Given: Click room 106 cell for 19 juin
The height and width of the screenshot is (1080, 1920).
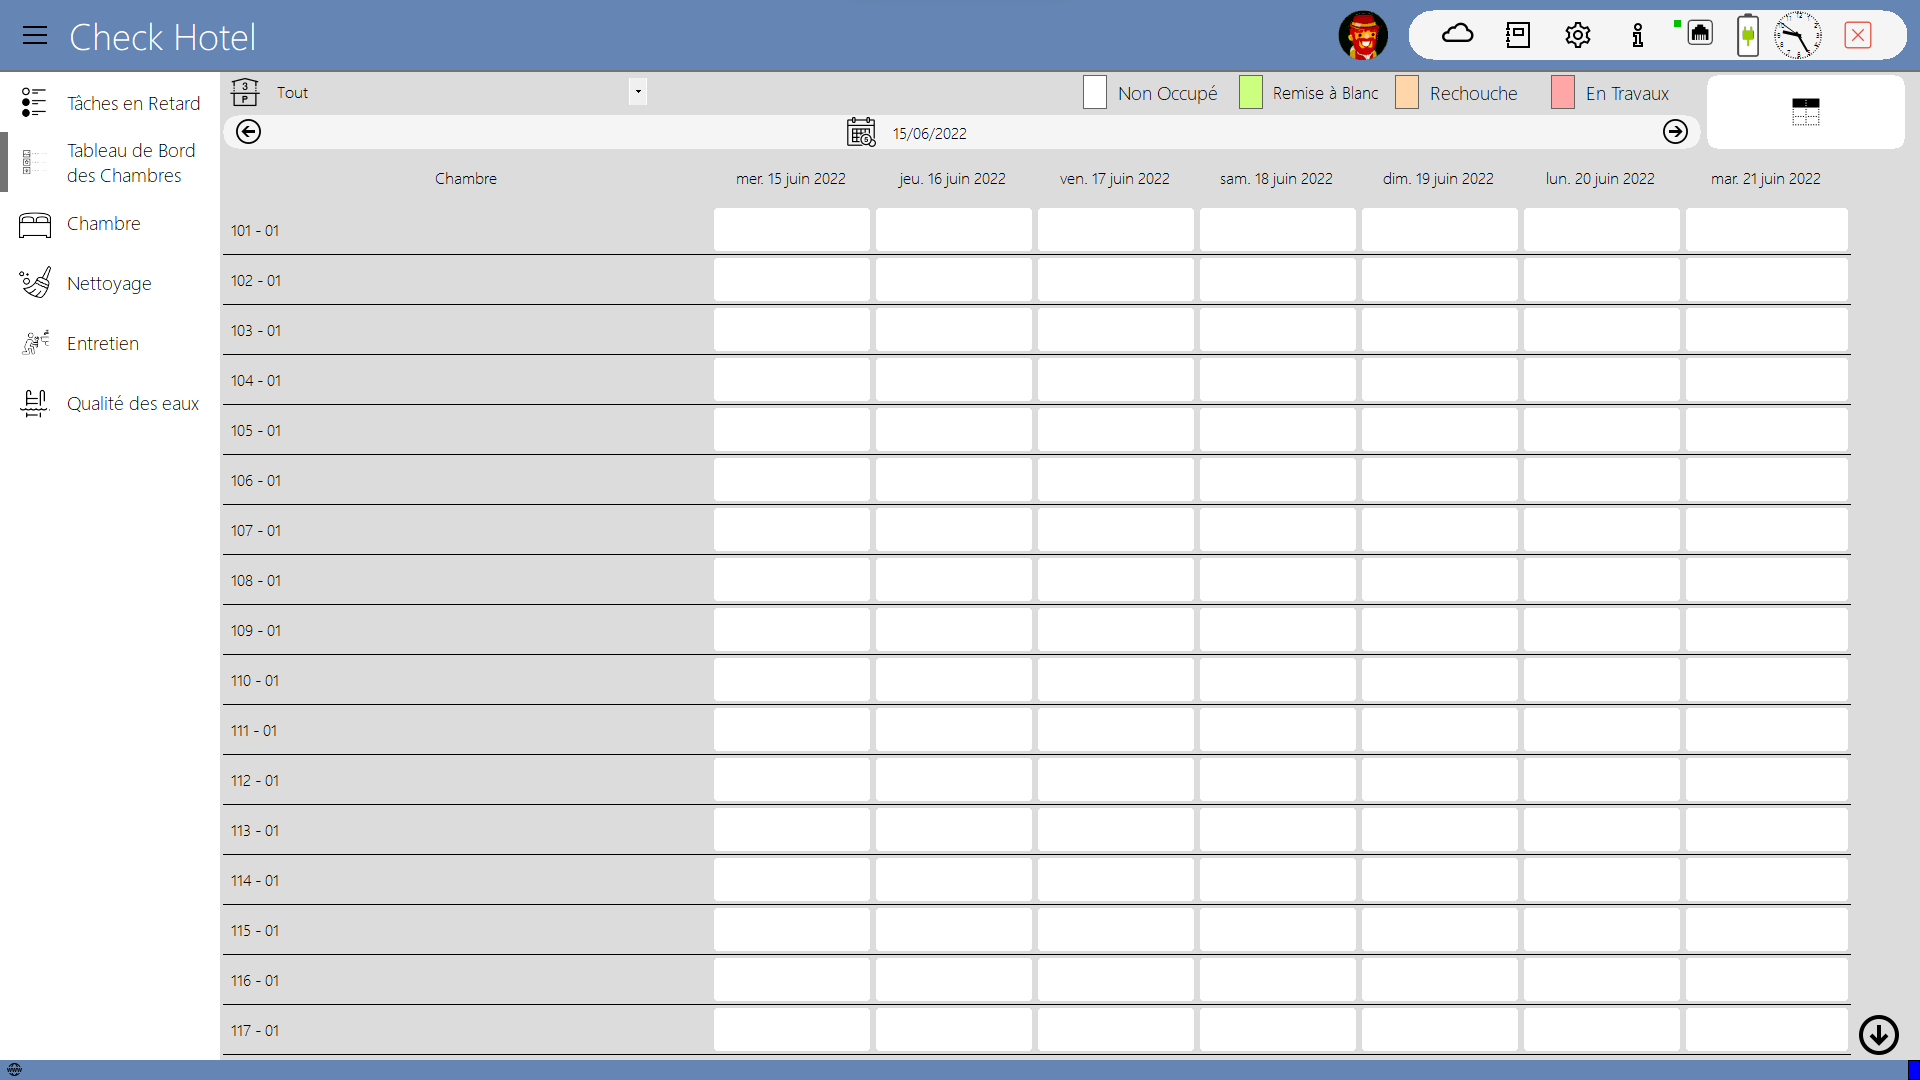Looking at the screenshot, I should tap(1440, 479).
